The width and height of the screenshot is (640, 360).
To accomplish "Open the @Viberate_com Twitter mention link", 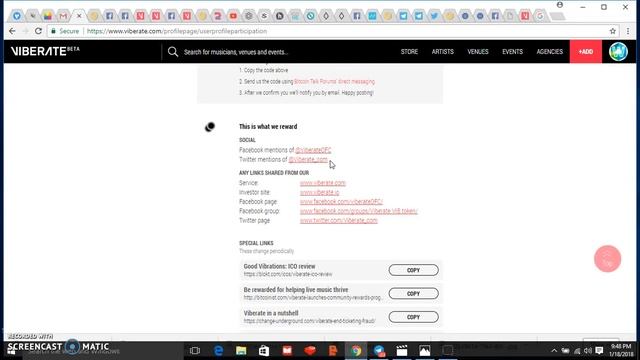I will [308, 160].
